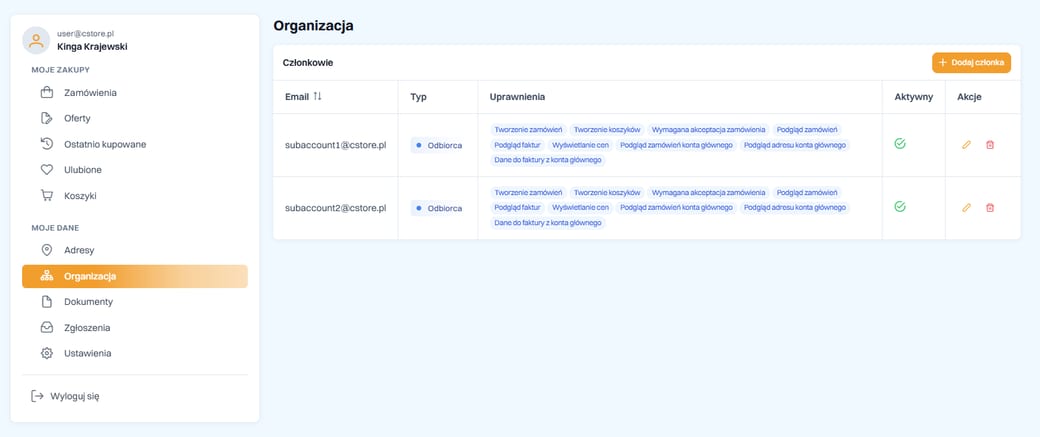Click Podgląd faktur tag in subaccount1 row
1040x437 pixels.
(x=517, y=145)
